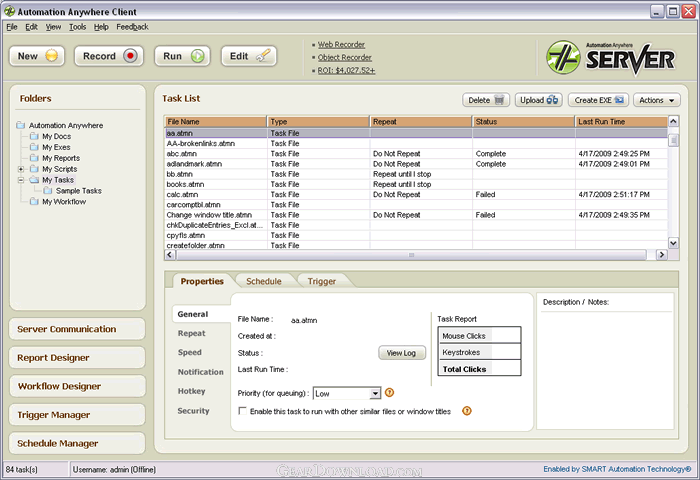Open the Speed properties section

tap(190, 353)
